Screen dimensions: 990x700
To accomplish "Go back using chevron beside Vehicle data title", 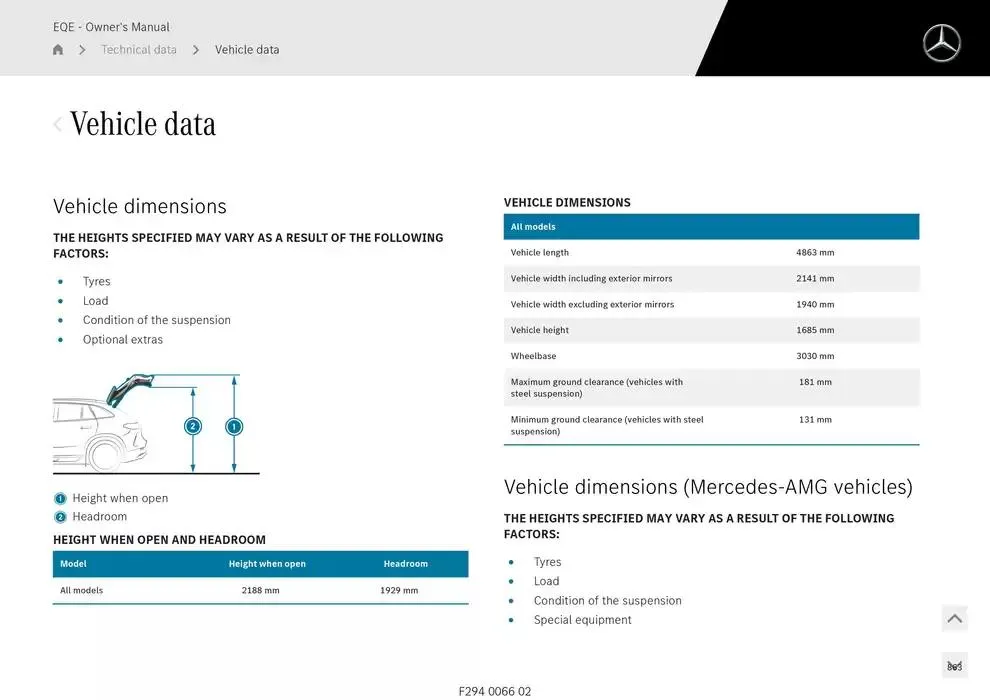I will point(58,124).
